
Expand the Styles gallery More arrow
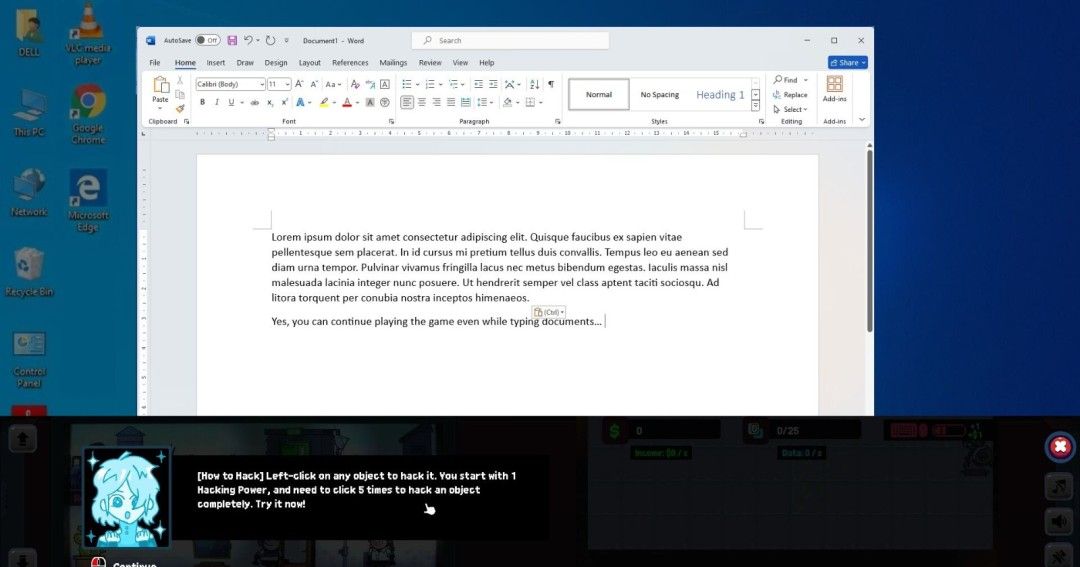[756, 106]
